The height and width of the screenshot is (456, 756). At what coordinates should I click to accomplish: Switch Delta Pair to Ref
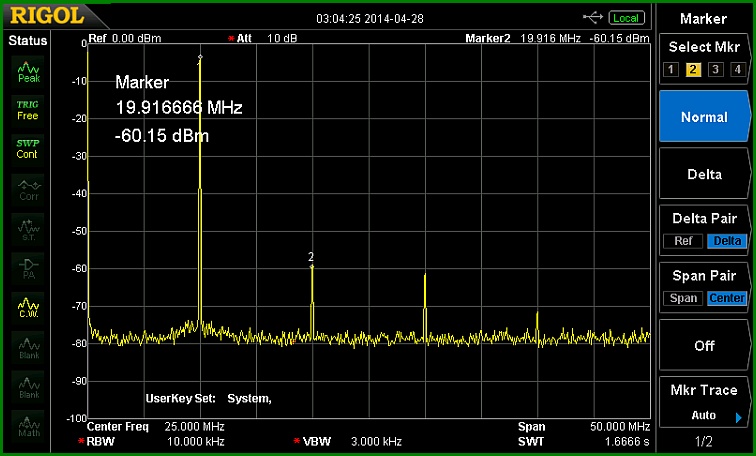[683, 241]
